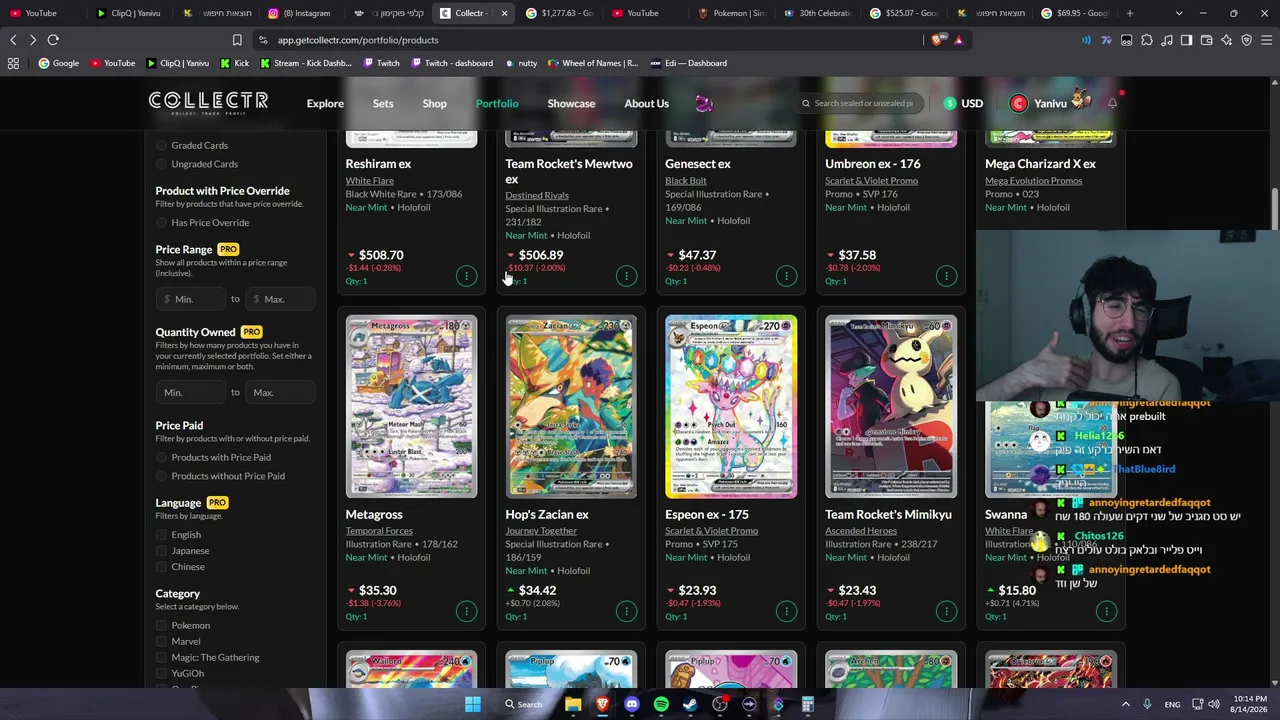Open File Explorer from the taskbar
Screen dimensions: 1280x720
point(573,704)
